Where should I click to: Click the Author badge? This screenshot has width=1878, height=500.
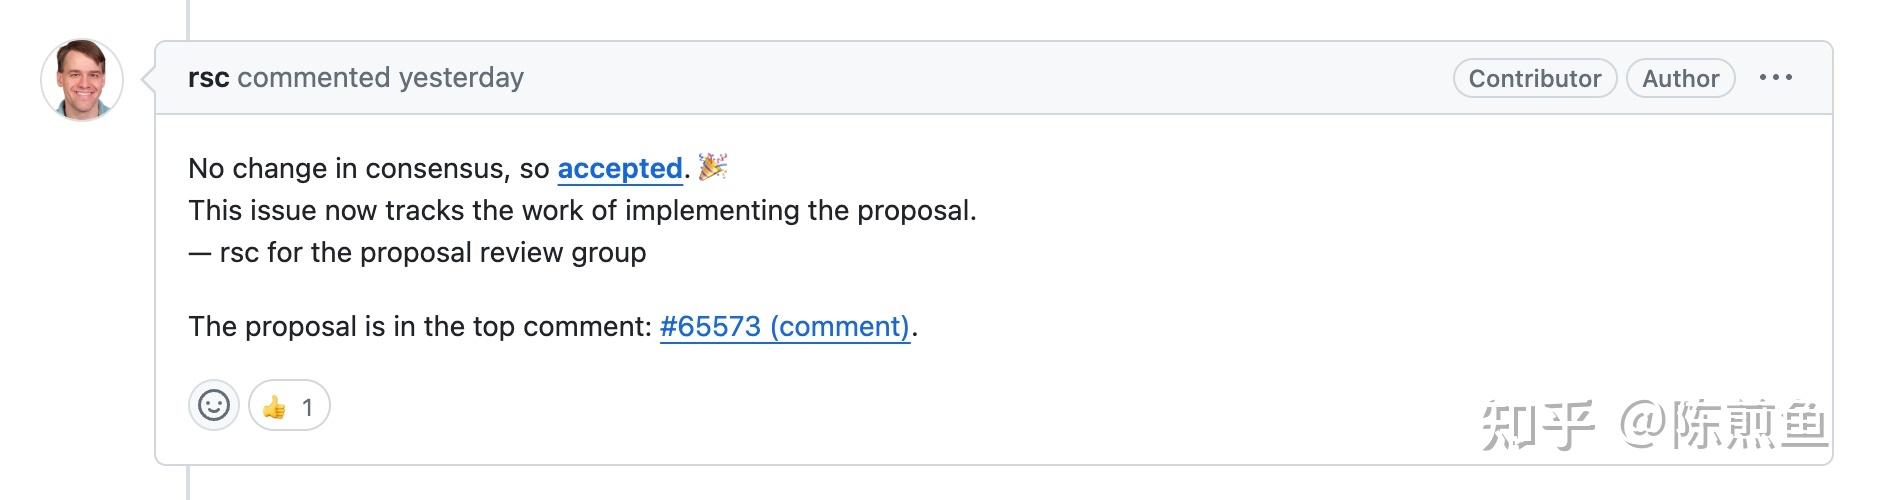(x=1681, y=78)
